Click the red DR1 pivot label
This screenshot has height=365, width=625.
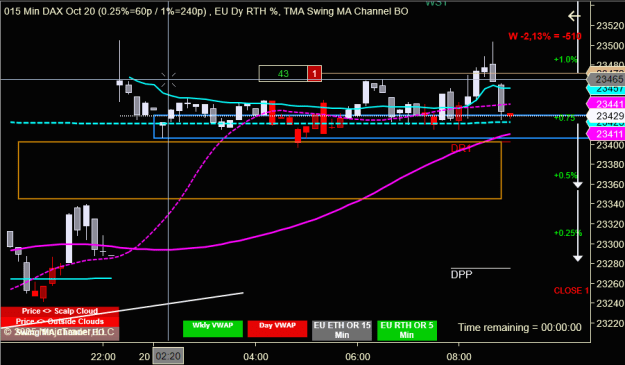tap(461, 148)
